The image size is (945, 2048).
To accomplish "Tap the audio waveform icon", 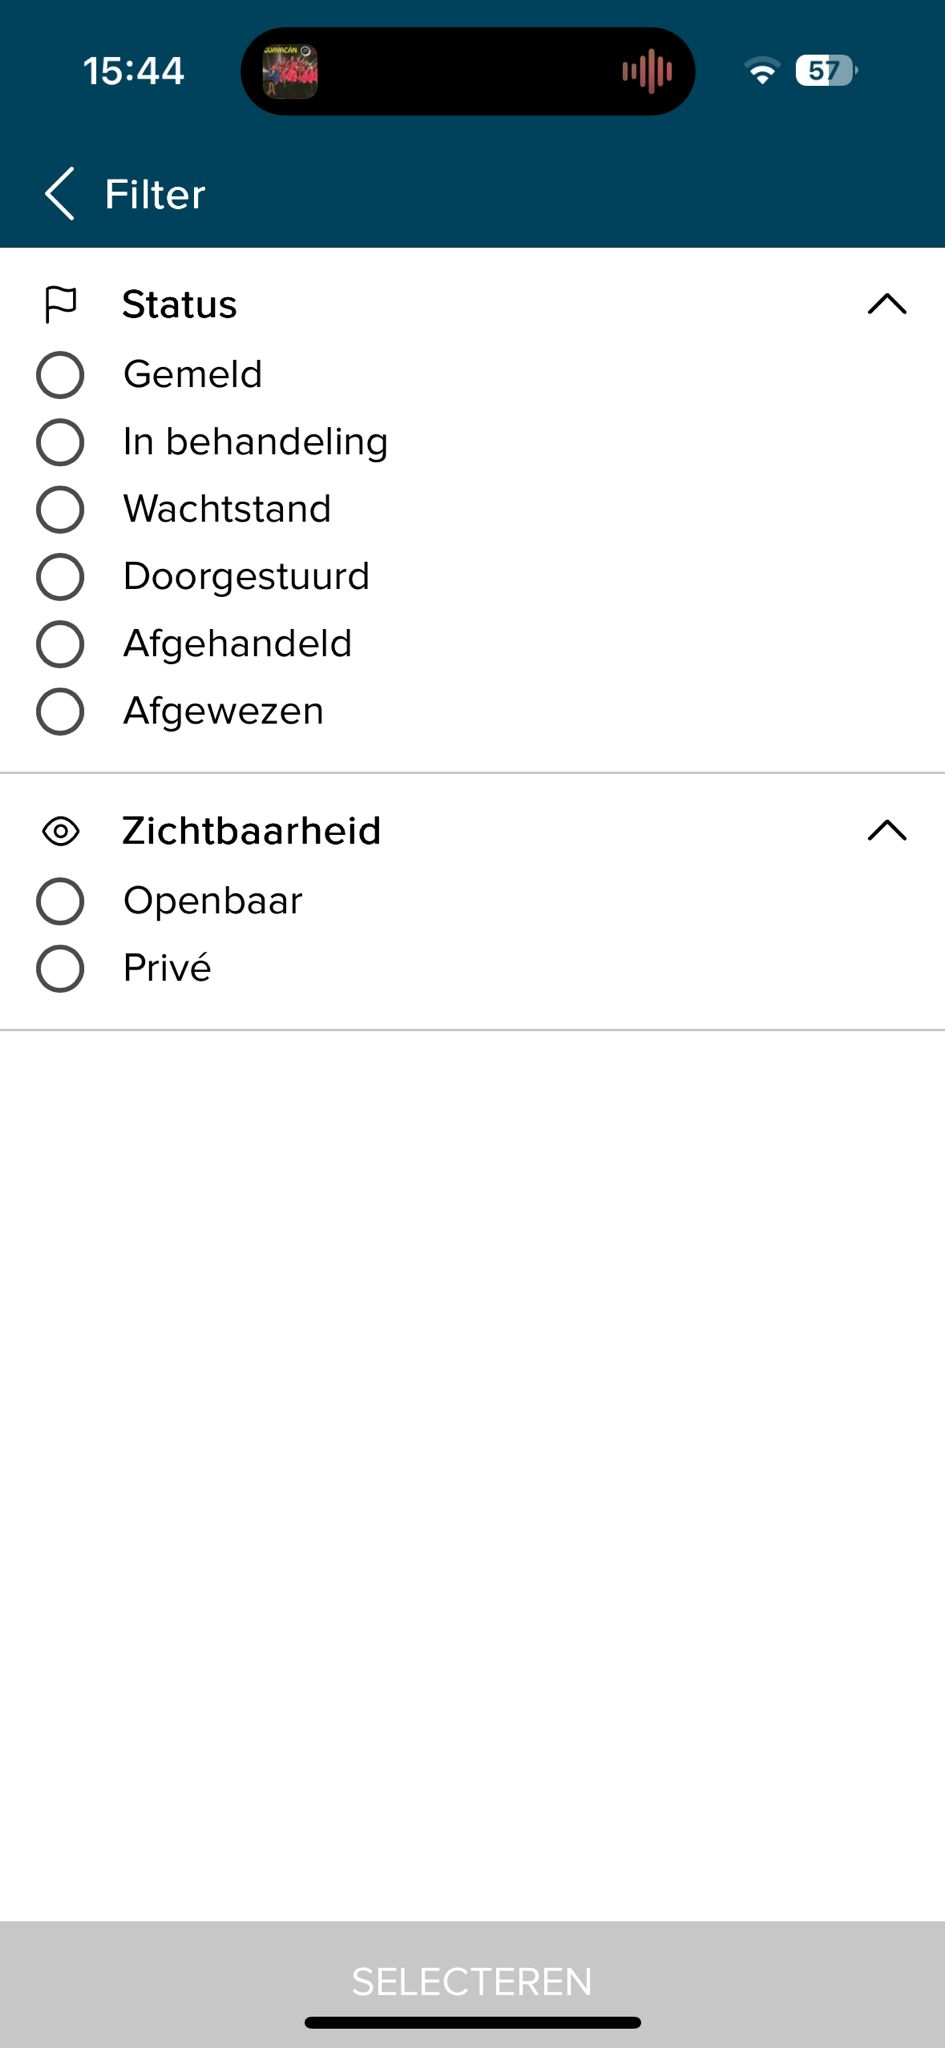I will pyautogui.click(x=647, y=71).
